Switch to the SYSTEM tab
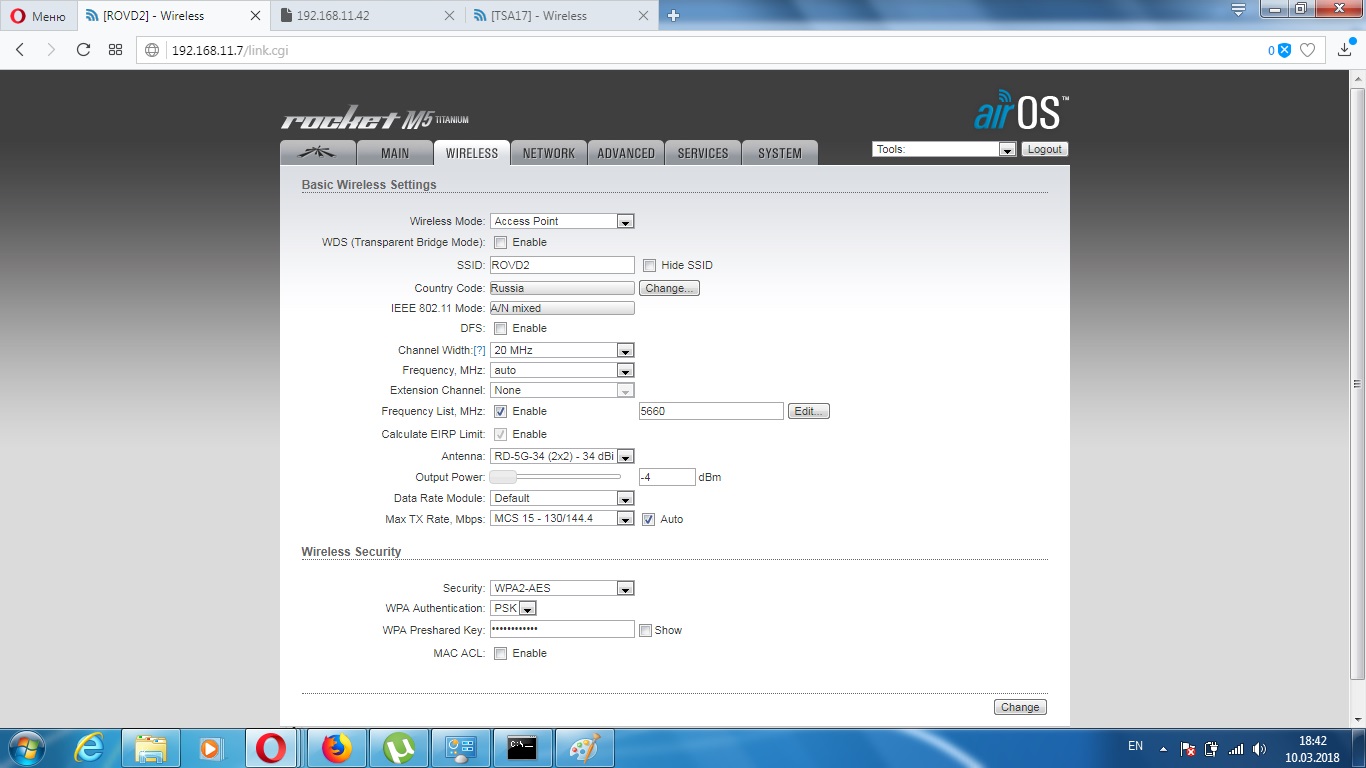1366x768 pixels. pyautogui.click(x=780, y=153)
